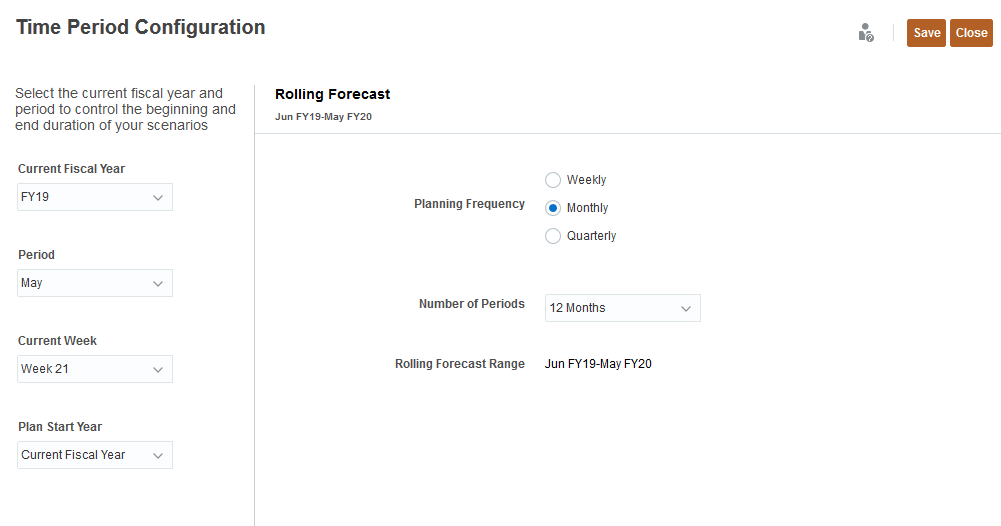Expand the Plan Start Year dropdown
The width and height of the screenshot is (1001, 526).
[95, 455]
